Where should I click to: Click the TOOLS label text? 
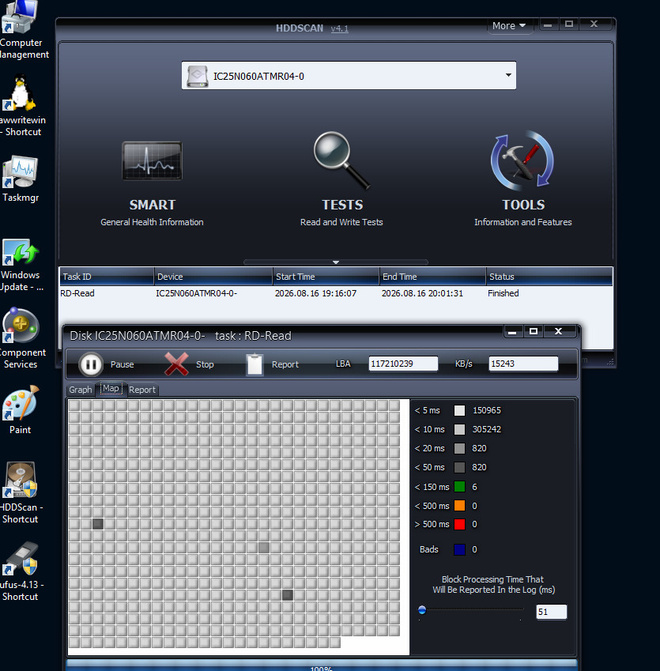tap(523, 205)
